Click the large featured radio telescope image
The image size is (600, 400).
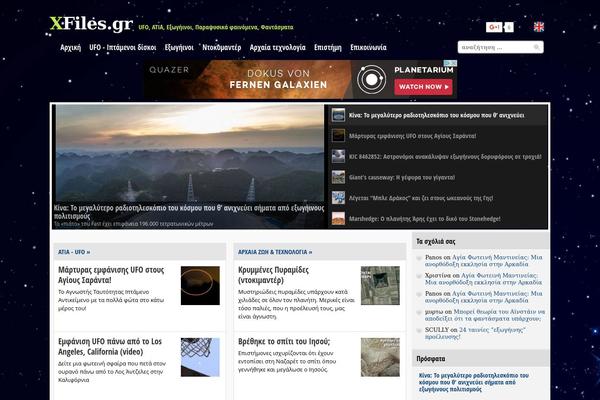(189, 153)
